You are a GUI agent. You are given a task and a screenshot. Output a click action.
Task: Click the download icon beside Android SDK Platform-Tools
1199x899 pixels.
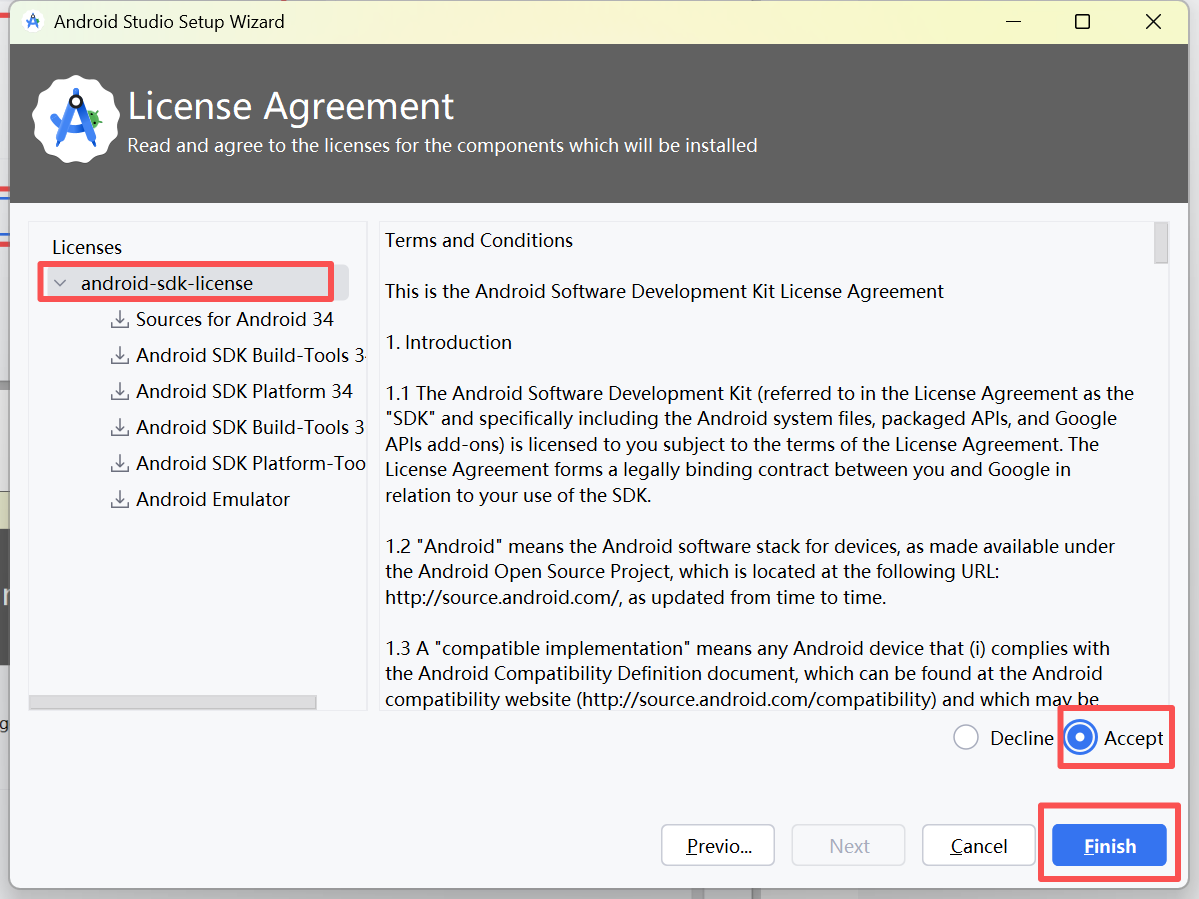pyautogui.click(x=119, y=463)
